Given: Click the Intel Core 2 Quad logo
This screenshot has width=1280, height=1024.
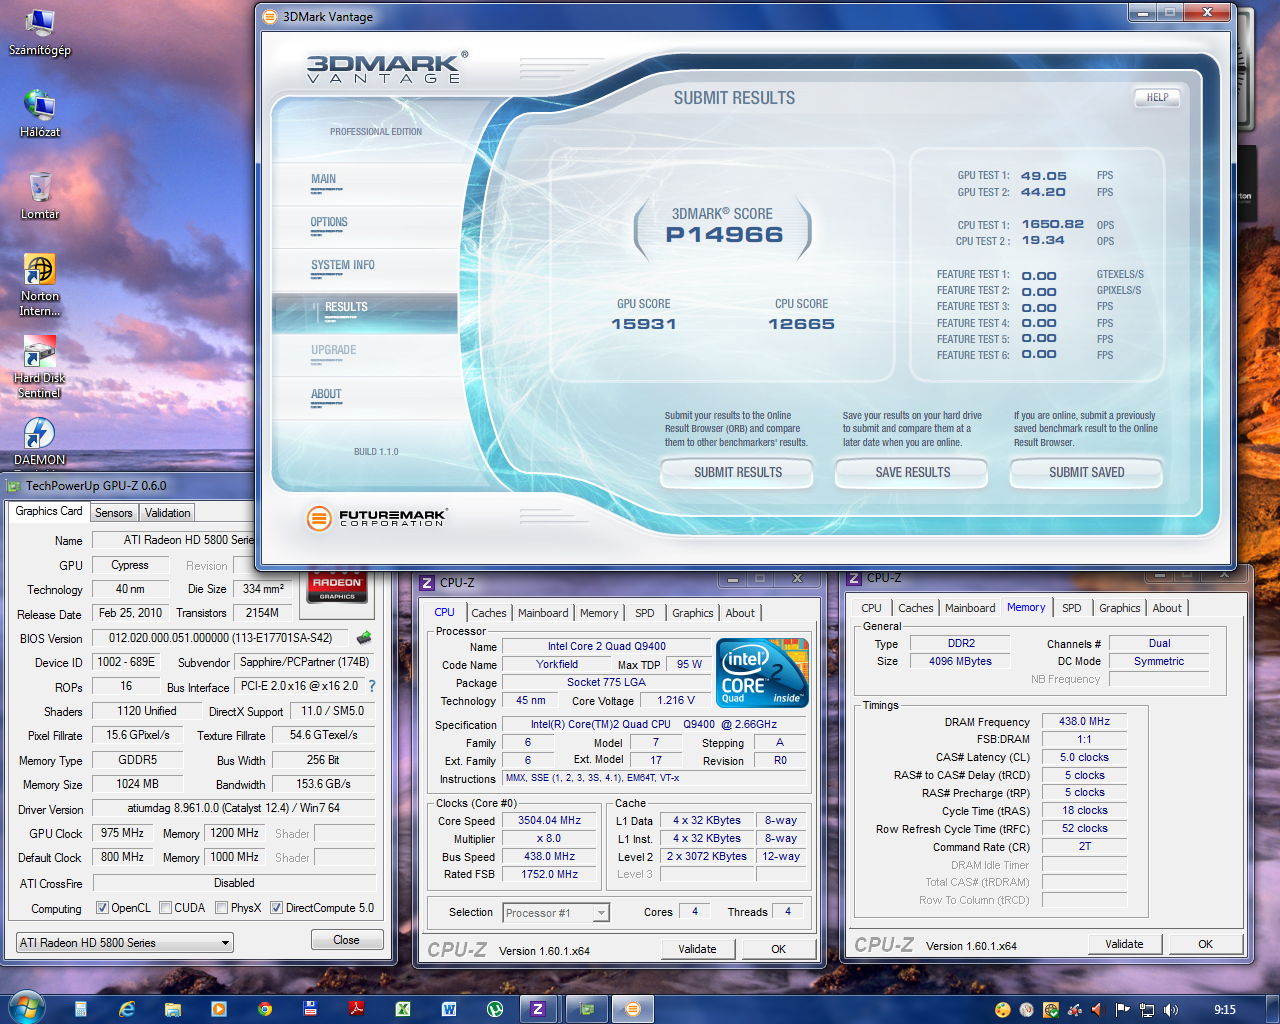Looking at the screenshot, I should click(763, 673).
